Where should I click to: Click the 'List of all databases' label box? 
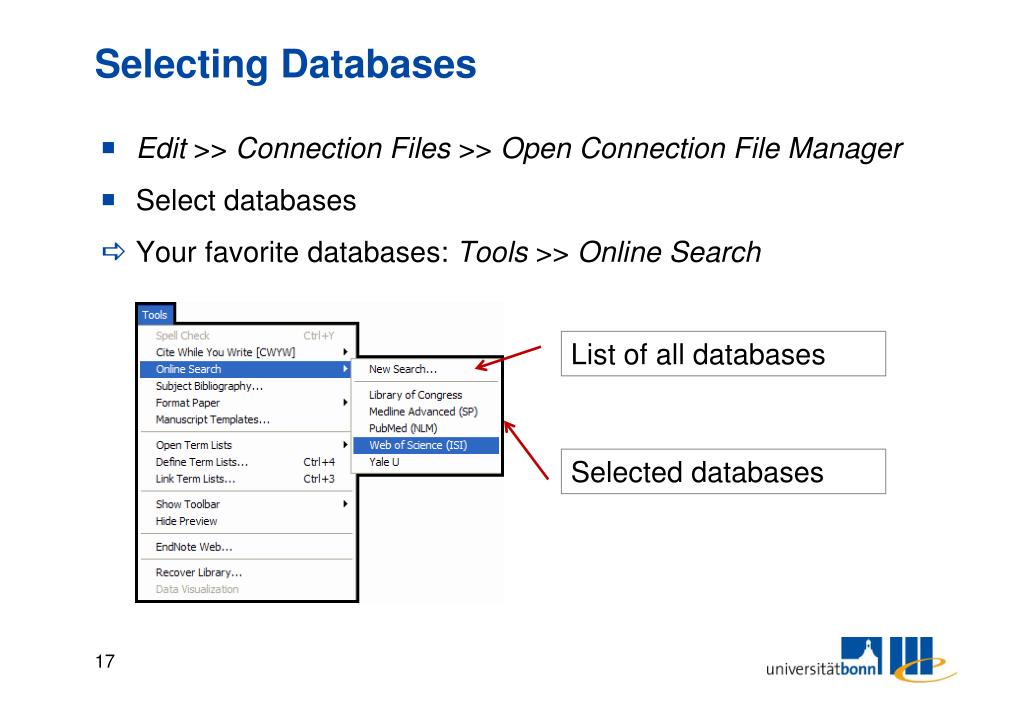(x=723, y=354)
